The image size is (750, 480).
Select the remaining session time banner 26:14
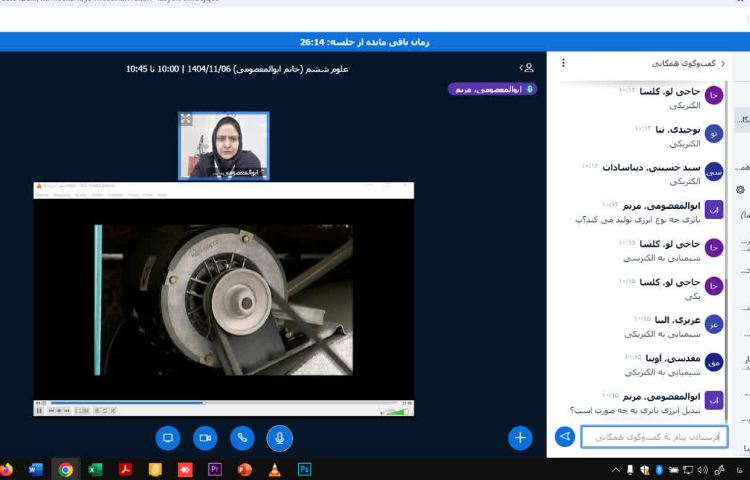coord(364,42)
